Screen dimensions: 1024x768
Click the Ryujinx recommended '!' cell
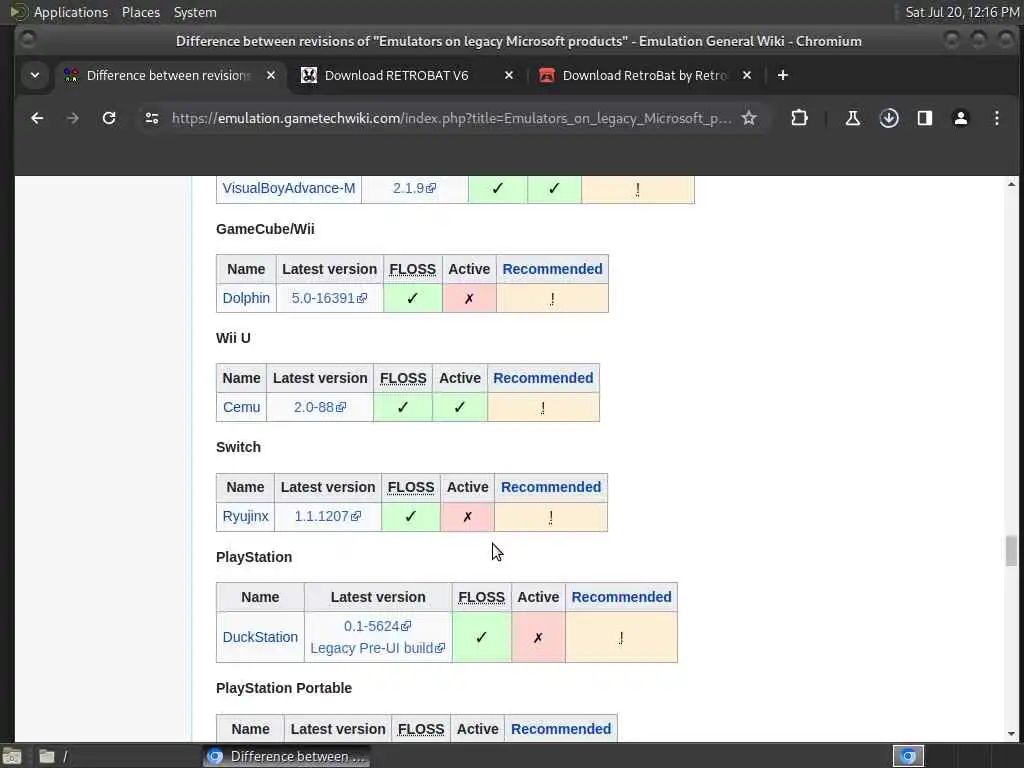[551, 517]
